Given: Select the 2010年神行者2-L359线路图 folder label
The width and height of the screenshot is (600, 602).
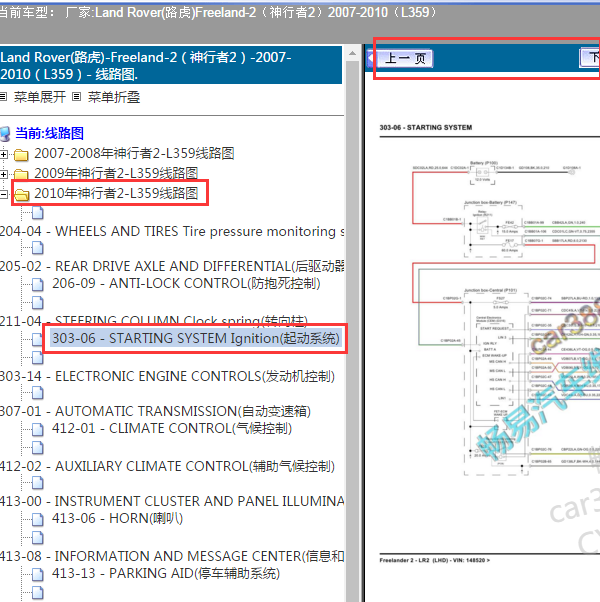Looking at the screenshot, I should [116, 194].
